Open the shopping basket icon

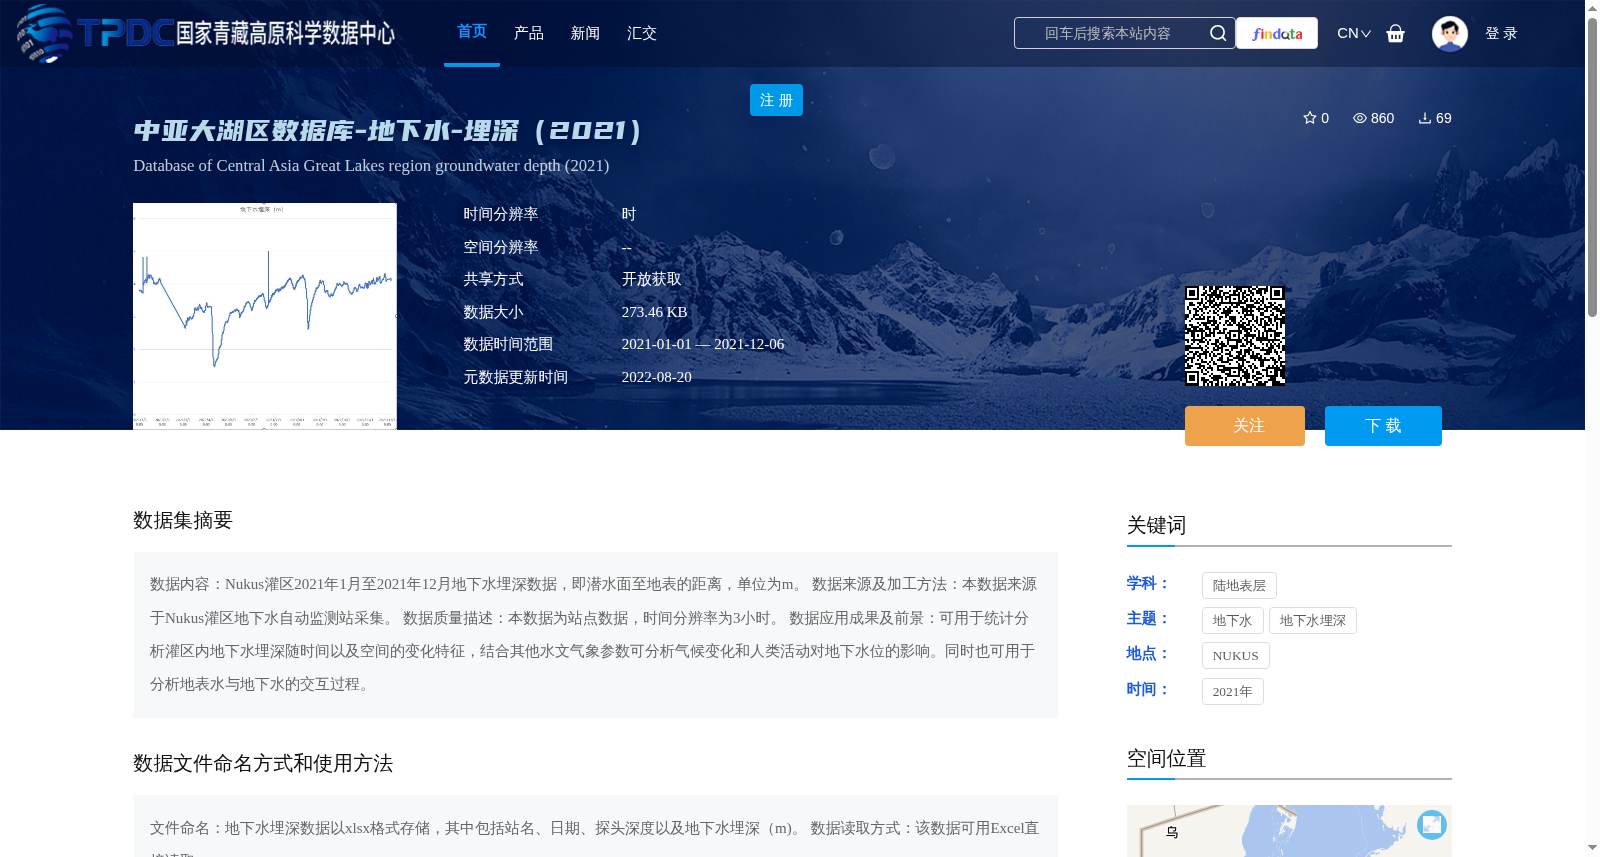point(1395,33)
